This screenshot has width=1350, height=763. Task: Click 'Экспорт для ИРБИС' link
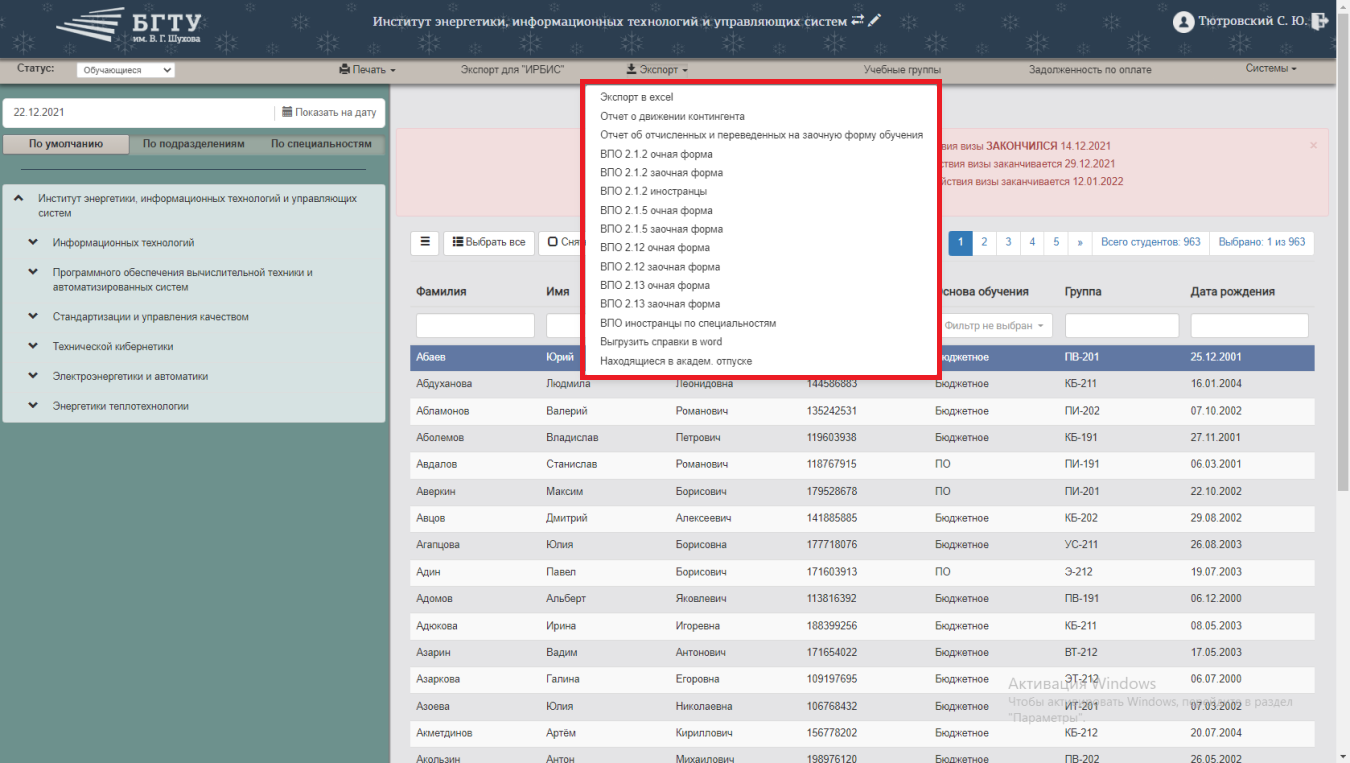[513, 70]
